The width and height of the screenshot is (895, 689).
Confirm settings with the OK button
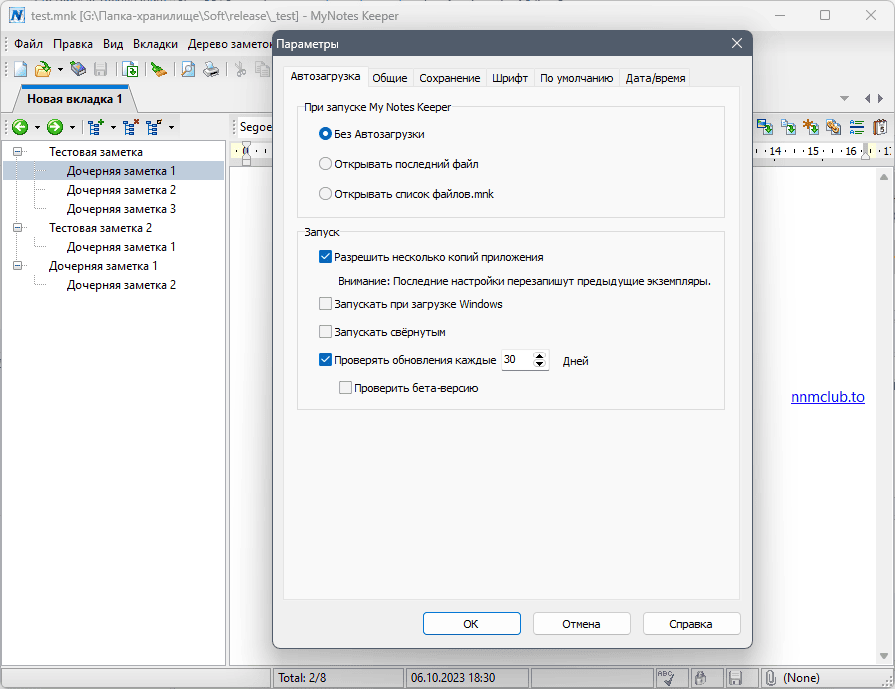click(471, 624)
